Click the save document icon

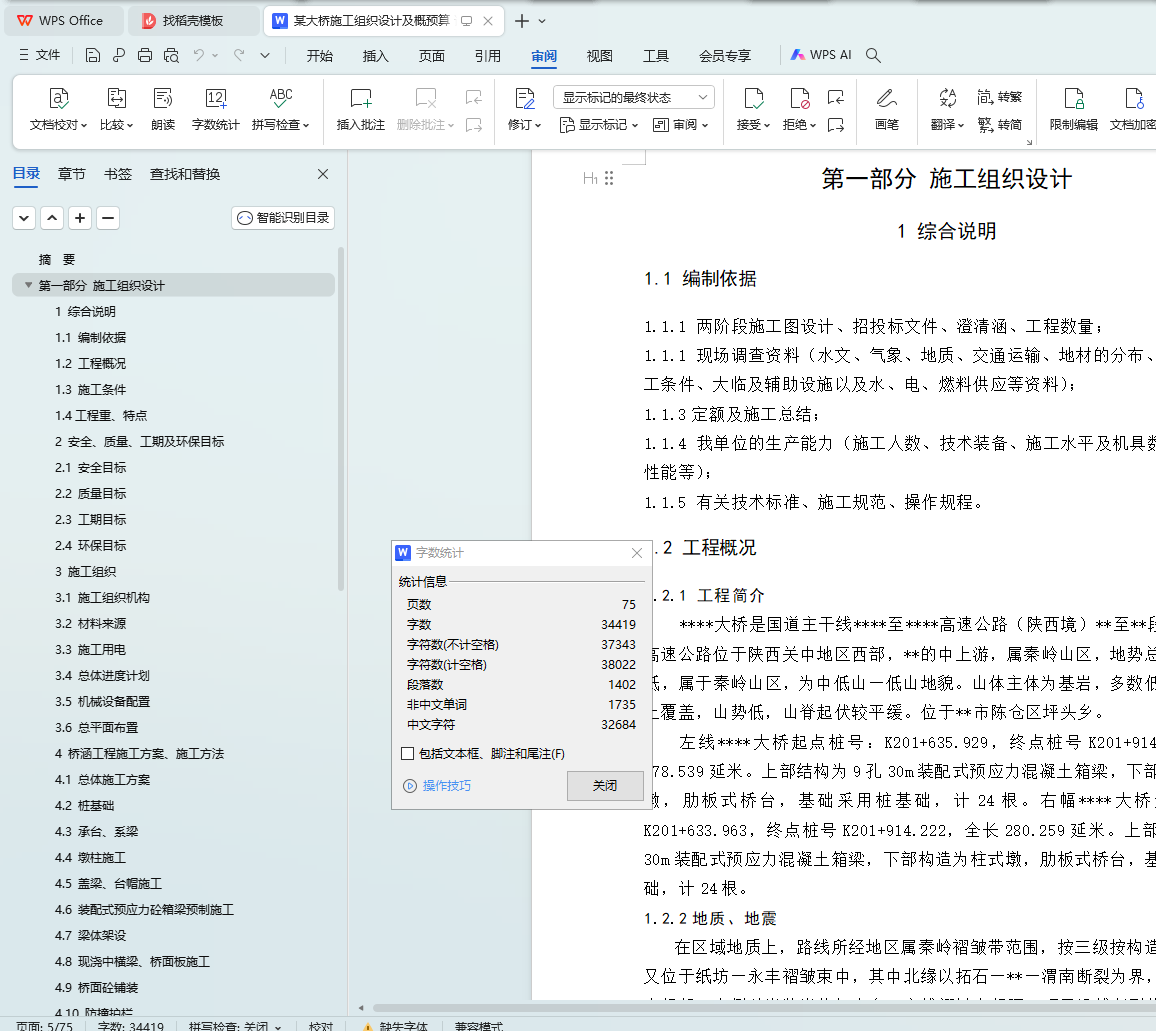pos(93,55)
